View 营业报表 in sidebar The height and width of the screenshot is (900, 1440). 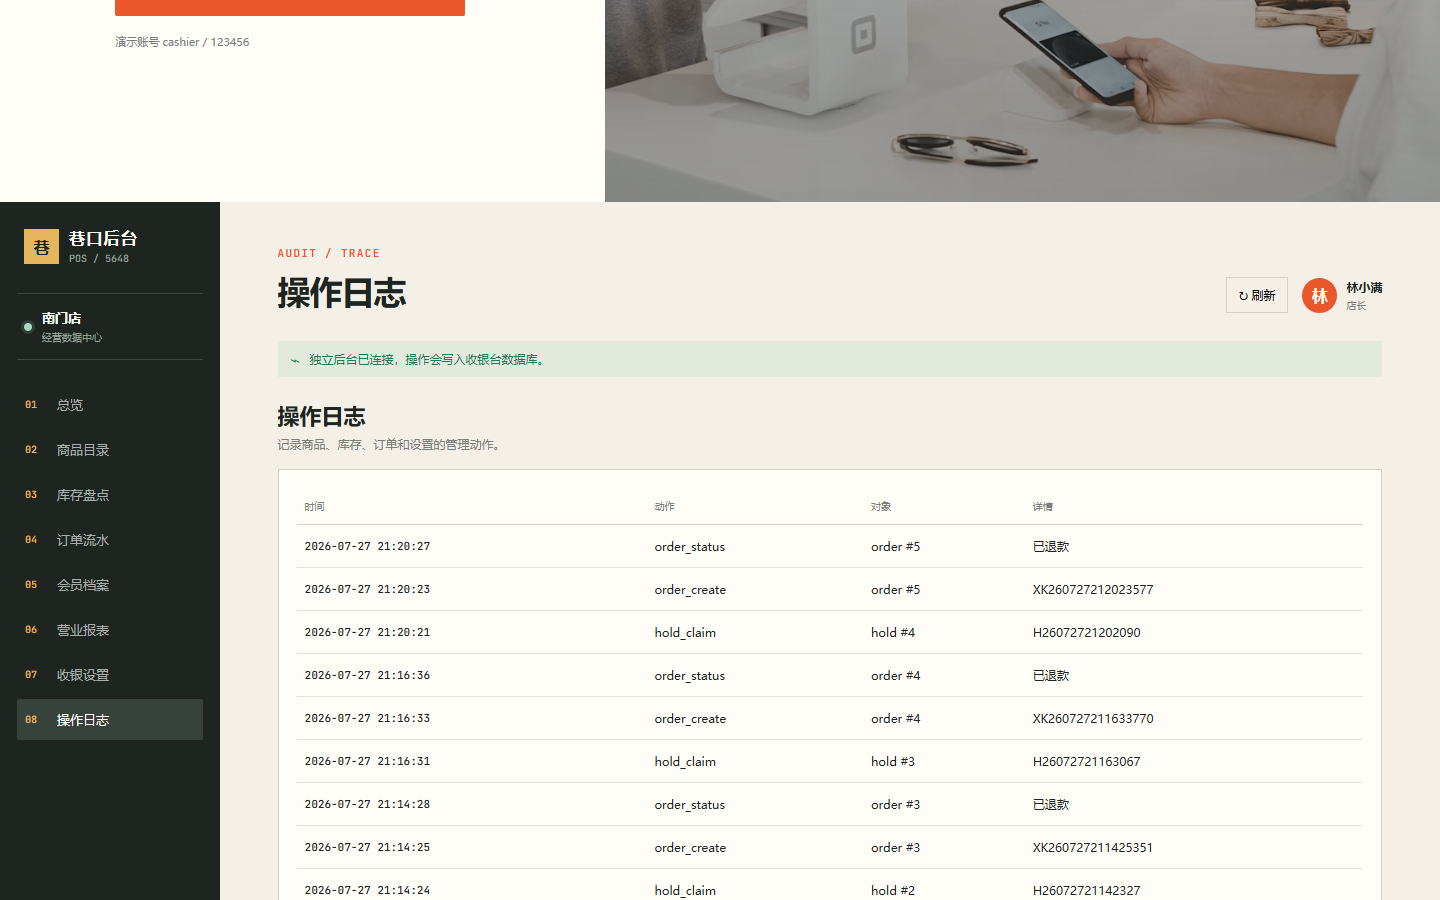click(110, 630)
